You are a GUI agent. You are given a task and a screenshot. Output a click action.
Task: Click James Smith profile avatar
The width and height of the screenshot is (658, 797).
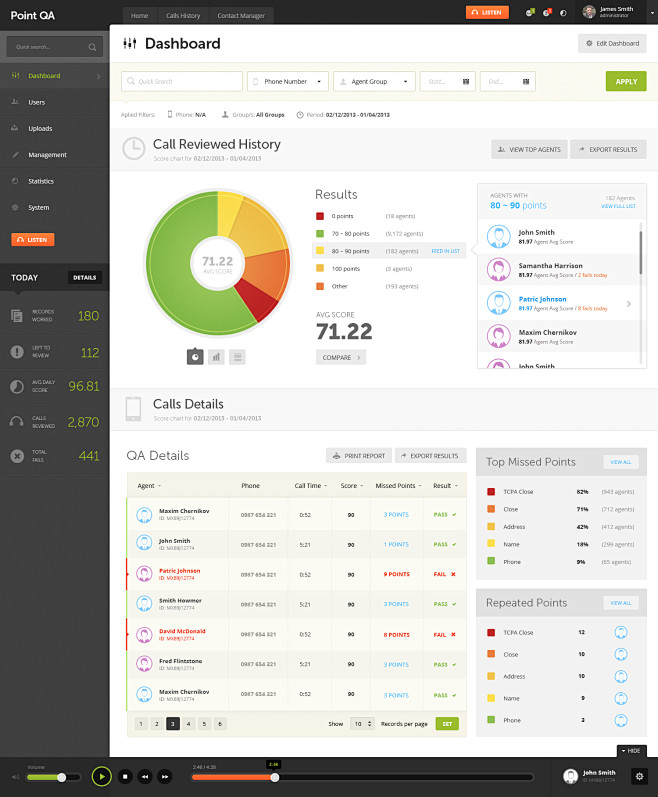[589, 12]
